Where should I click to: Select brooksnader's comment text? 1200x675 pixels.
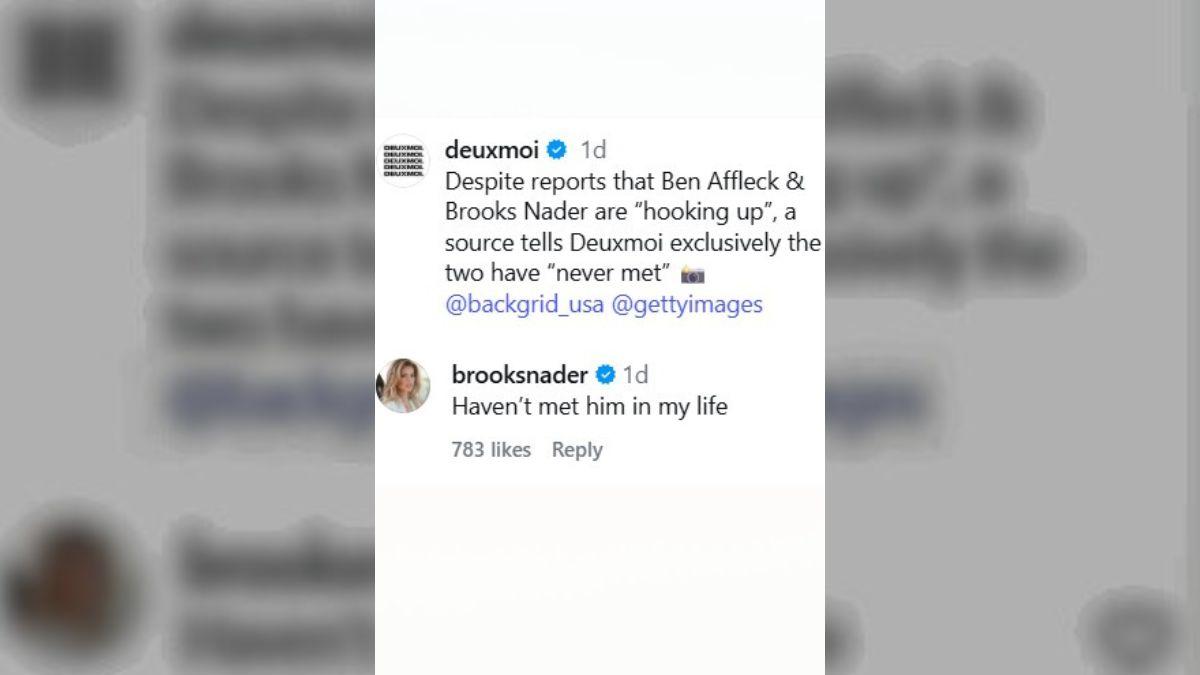click(x=590, y=407)
